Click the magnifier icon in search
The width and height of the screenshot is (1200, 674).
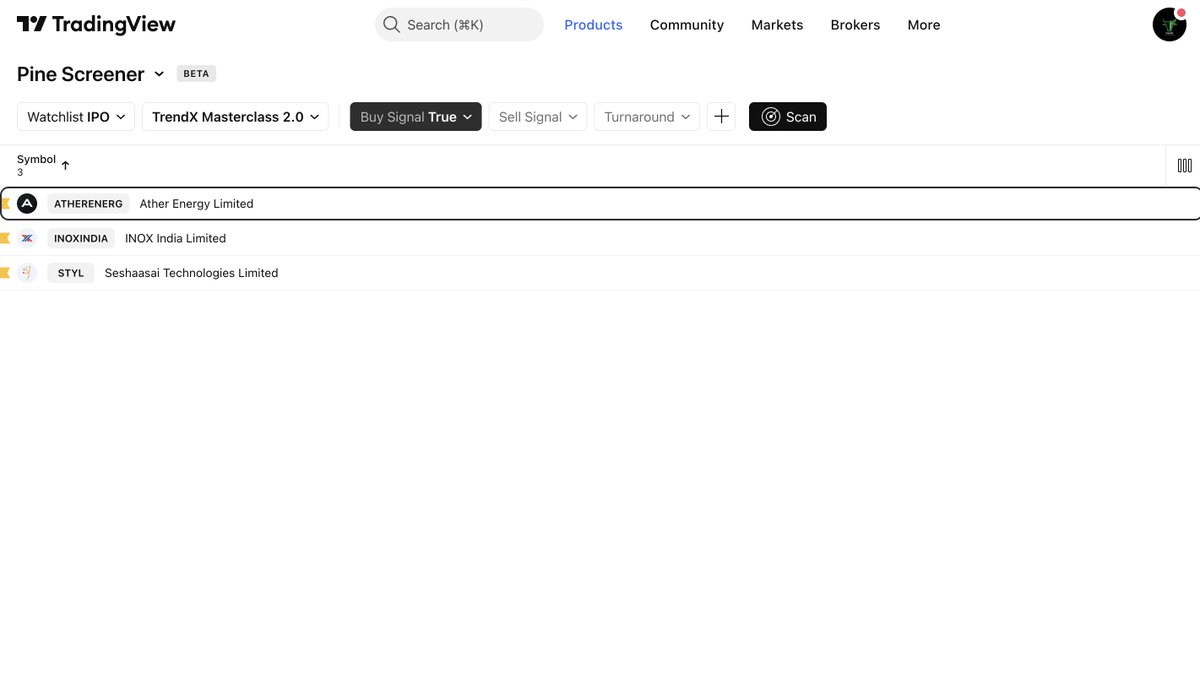pyautogui.click(x=392, y=25)
